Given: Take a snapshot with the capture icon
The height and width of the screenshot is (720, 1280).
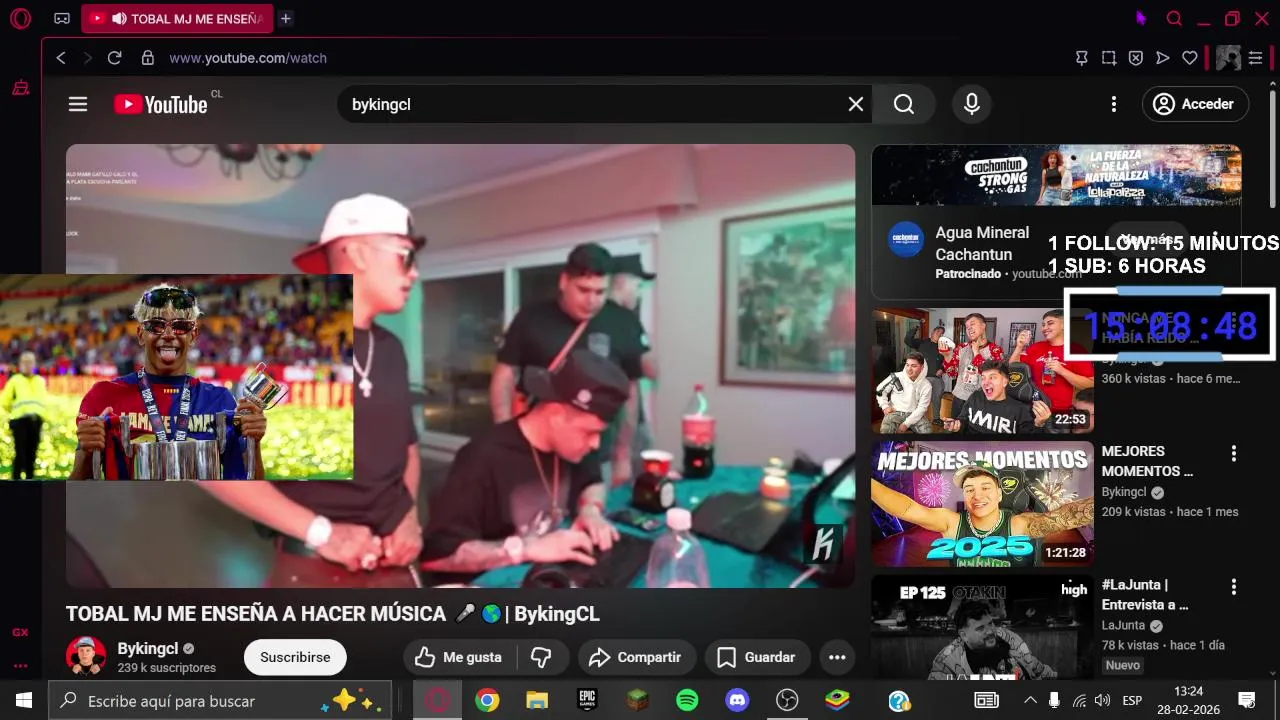Looking at the screenshot, I should (1109, 58).
